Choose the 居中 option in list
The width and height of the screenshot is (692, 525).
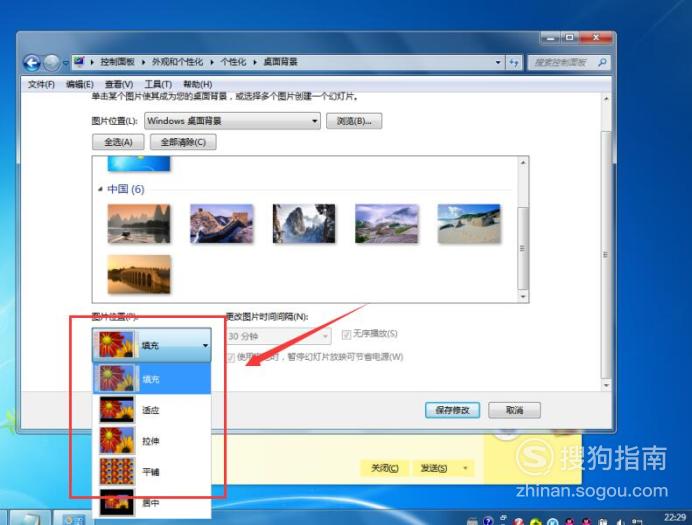pyautogui.click(x=152, y=502)
